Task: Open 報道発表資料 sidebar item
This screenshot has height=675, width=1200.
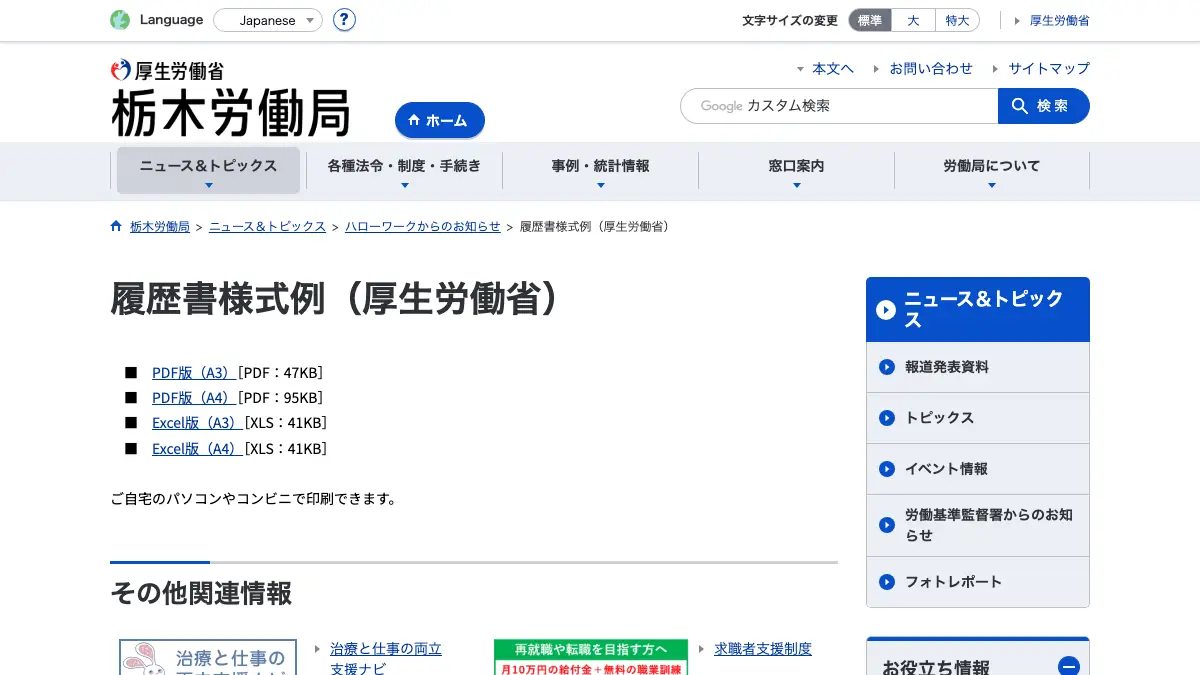Action: coord(978,367)
